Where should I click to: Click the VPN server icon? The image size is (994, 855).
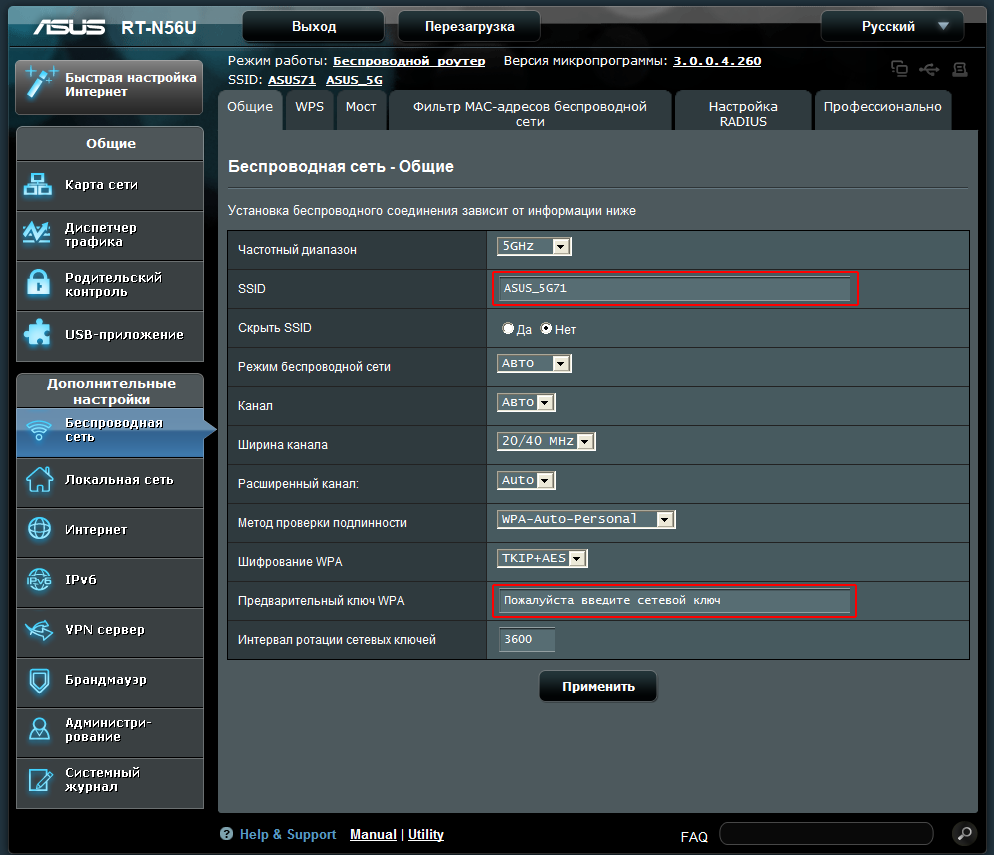coord(39,630)
